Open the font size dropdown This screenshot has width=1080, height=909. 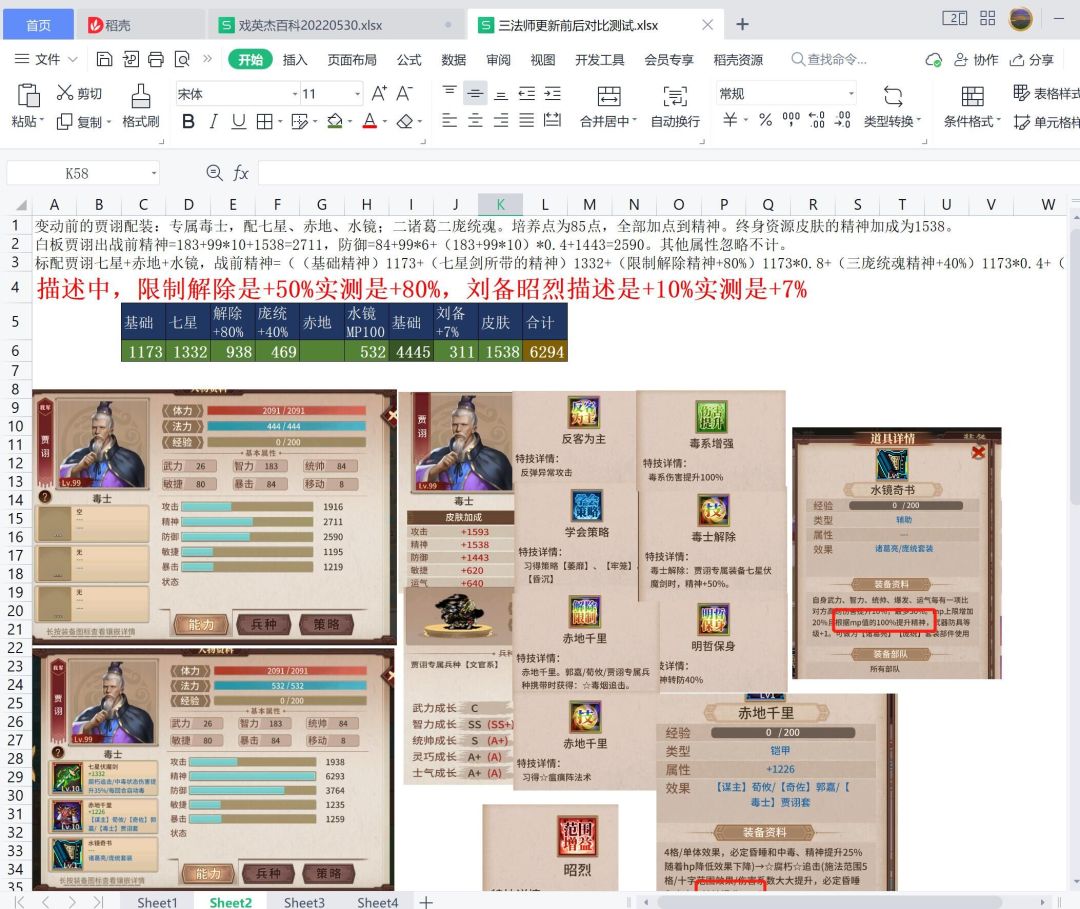pyautogui.click(x=357, y=94)
